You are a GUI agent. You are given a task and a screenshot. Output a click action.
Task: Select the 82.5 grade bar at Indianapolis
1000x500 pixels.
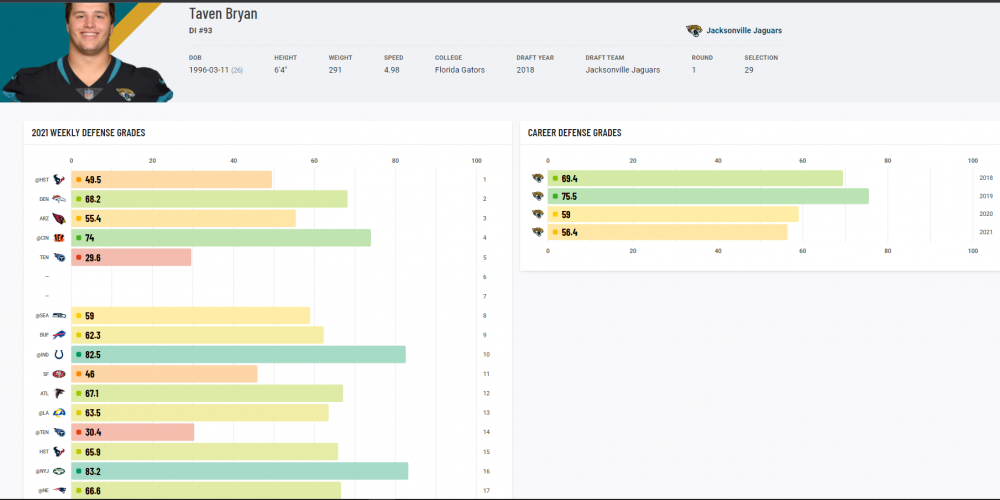point(239,355)
